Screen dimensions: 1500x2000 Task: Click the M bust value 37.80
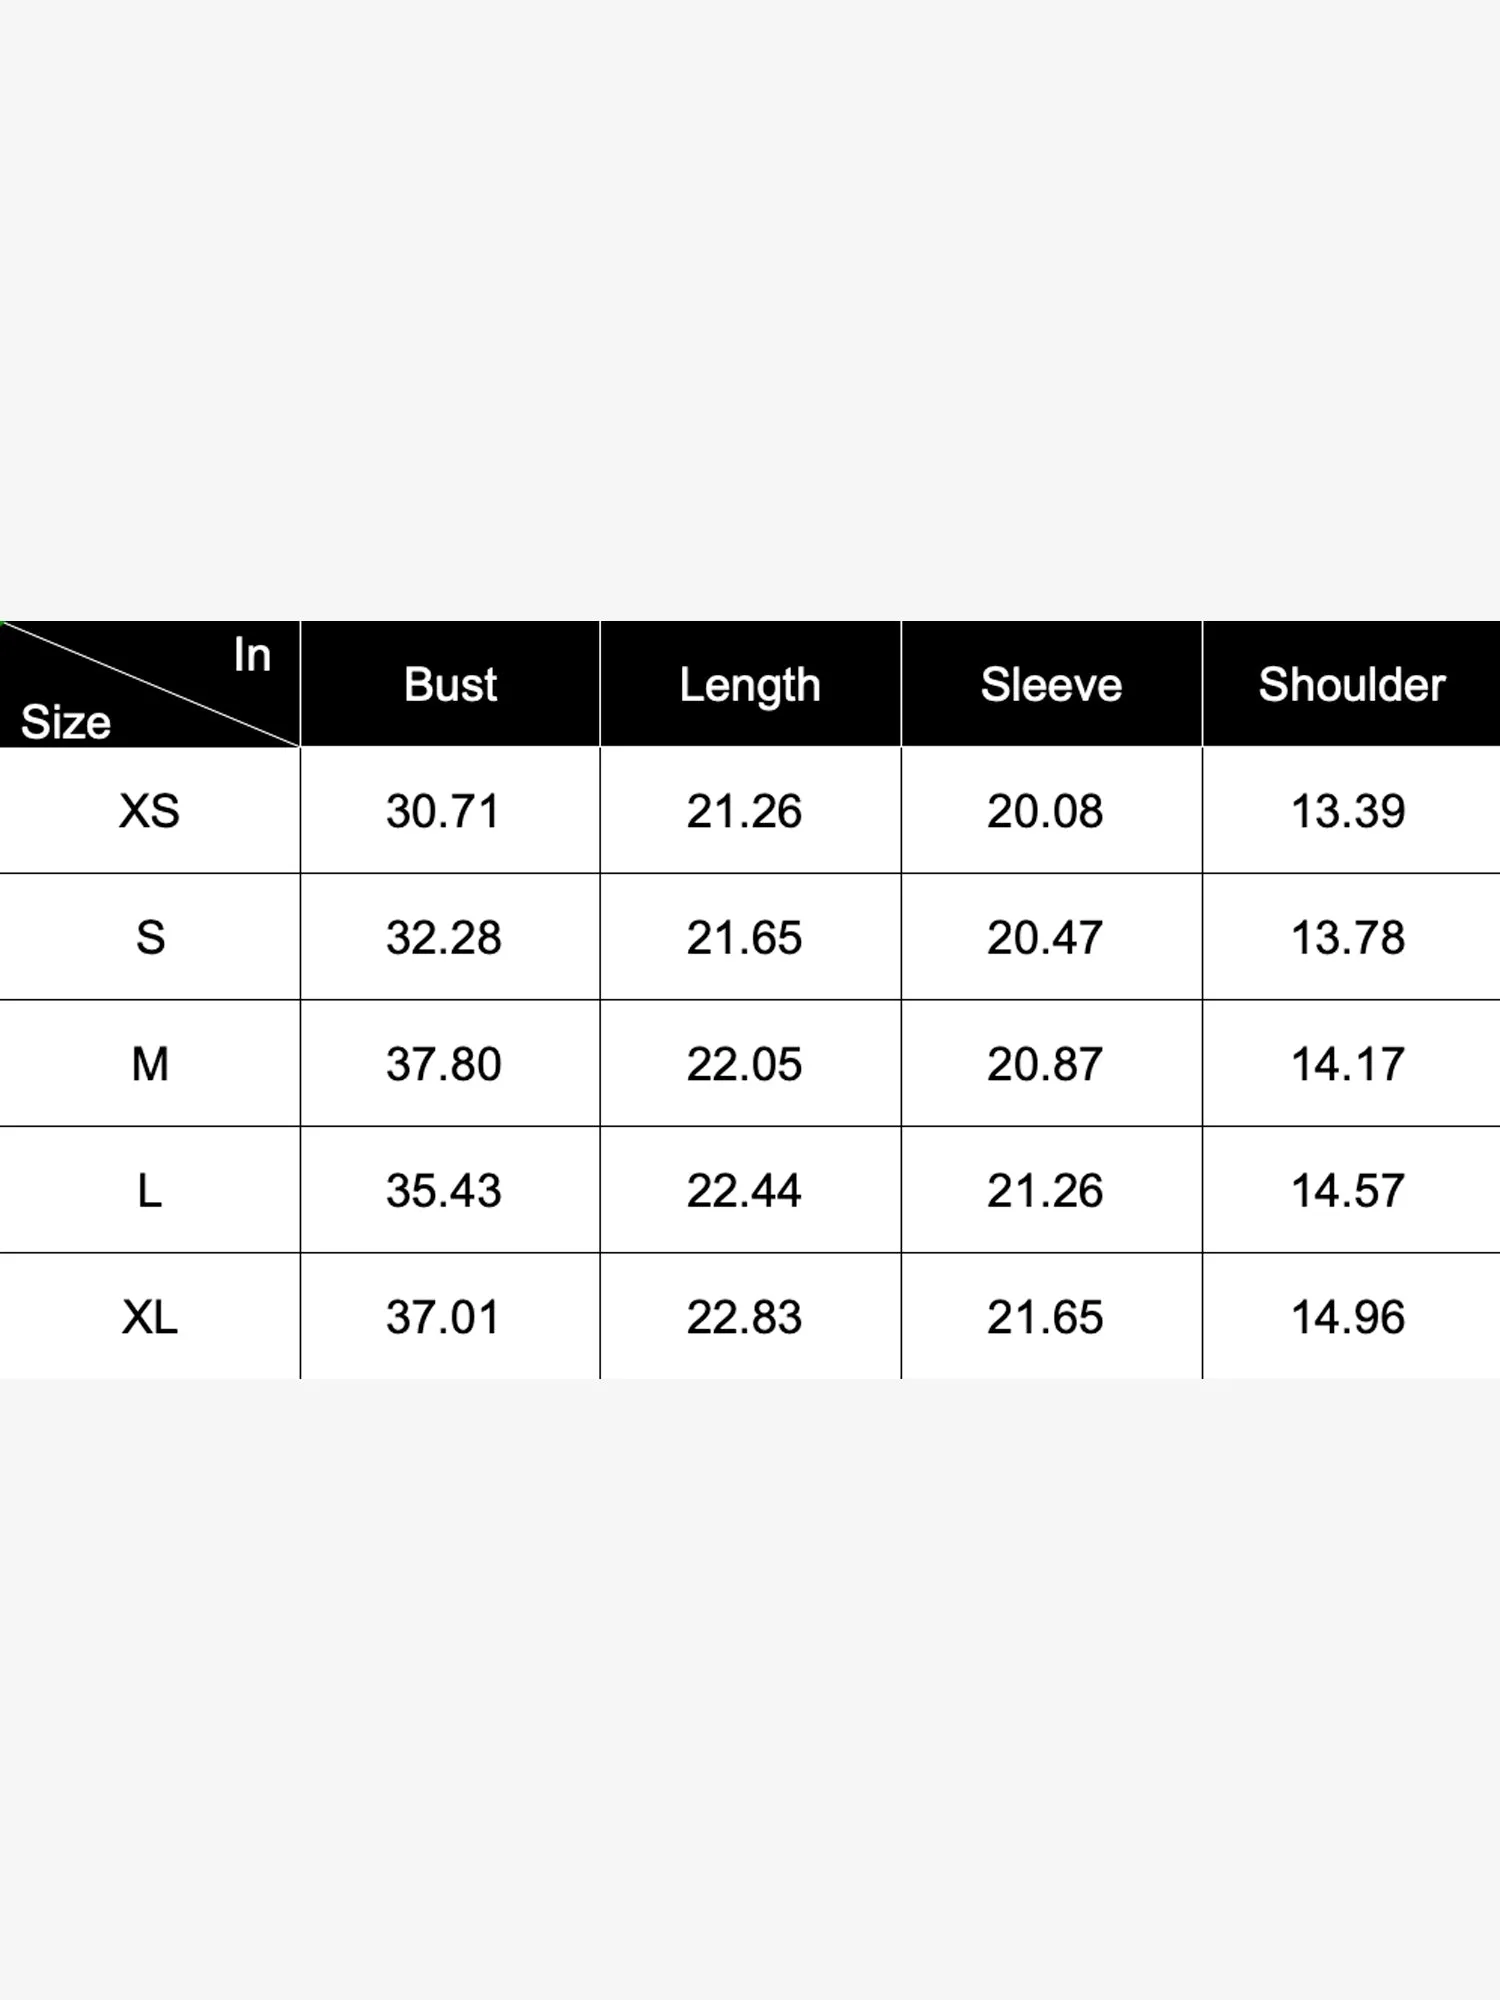pos(444,1064)
